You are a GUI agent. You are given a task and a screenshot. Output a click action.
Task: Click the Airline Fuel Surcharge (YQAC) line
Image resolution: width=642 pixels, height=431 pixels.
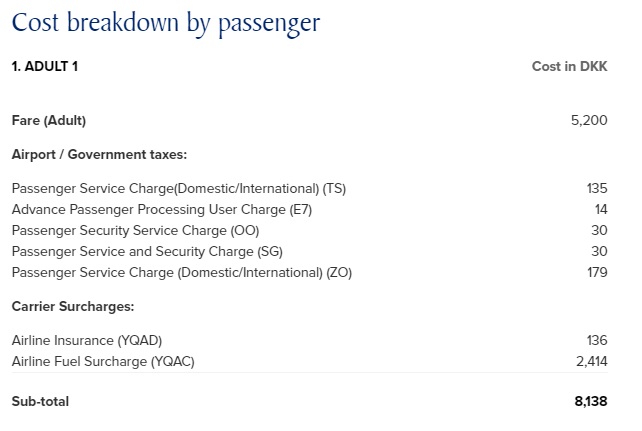coord(103,361)
